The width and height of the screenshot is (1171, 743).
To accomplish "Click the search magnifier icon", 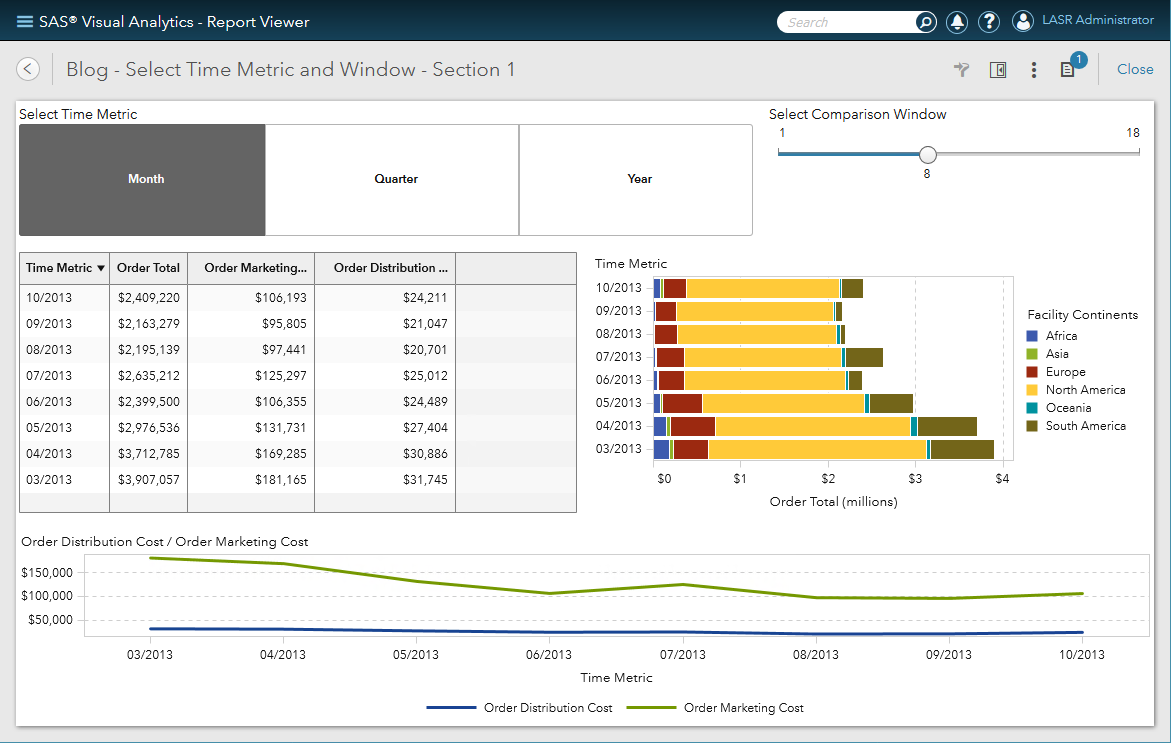I will pos(925,21).
